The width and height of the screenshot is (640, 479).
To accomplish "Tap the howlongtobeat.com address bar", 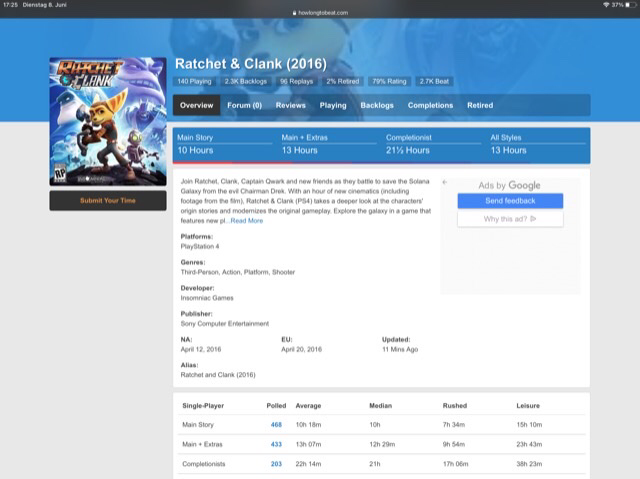I will [320, 13].
